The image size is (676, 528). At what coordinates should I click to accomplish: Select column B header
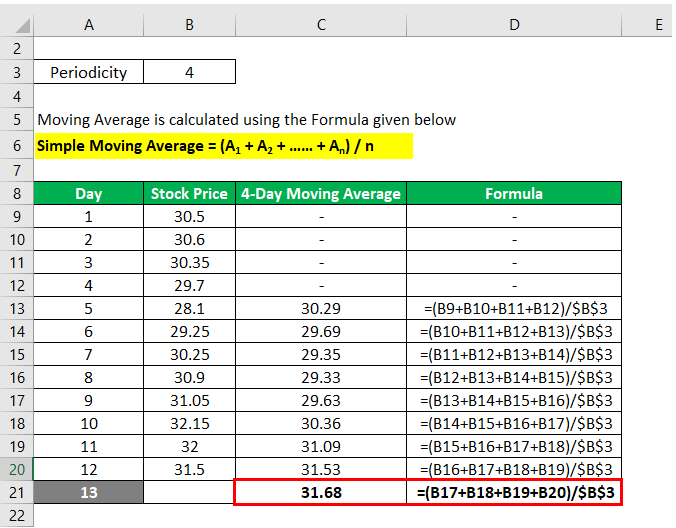pyautogui.click(x=189, y=25)
